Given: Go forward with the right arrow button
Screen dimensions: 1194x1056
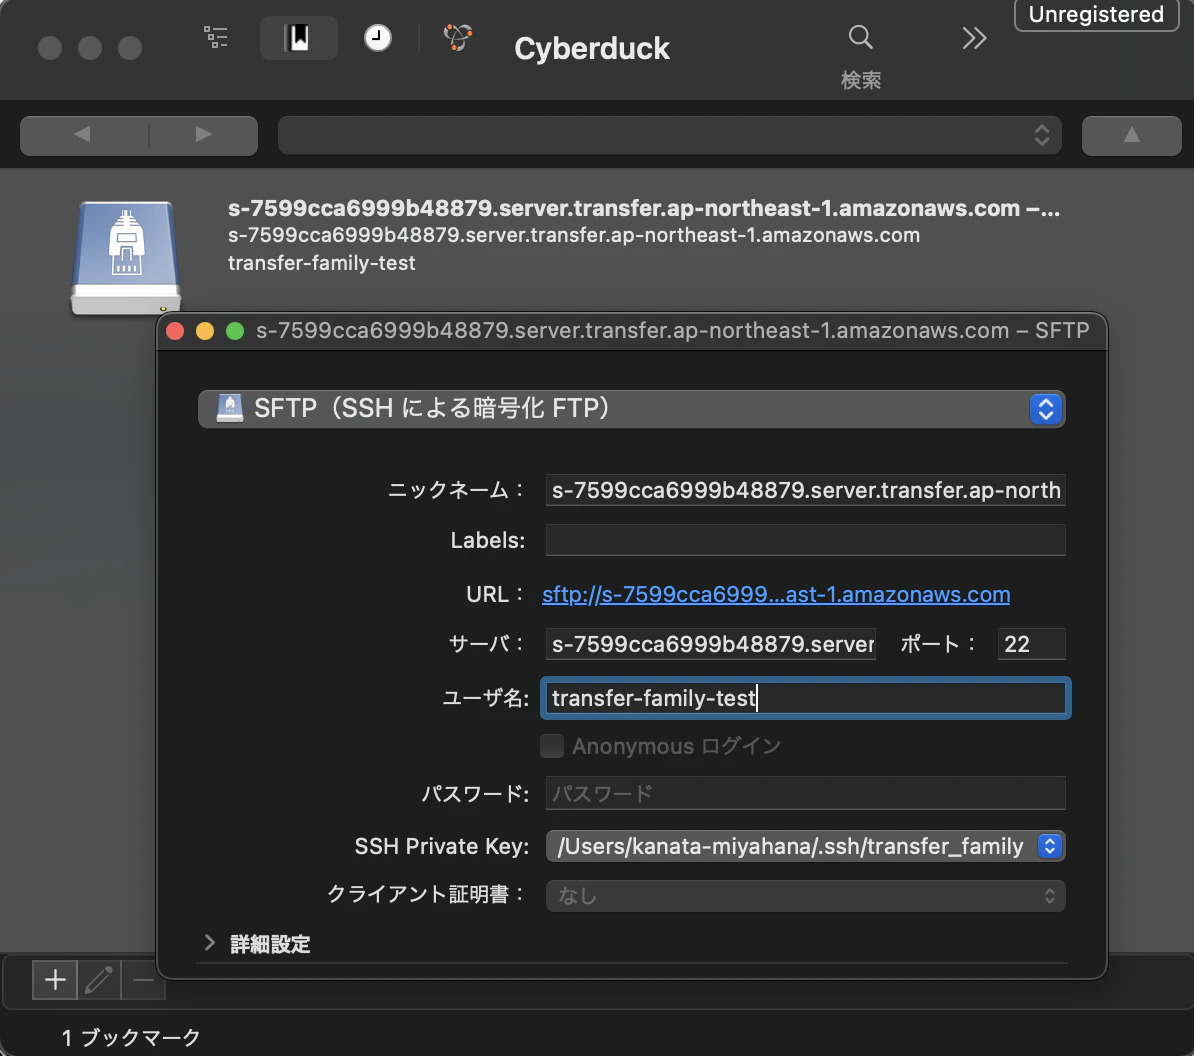Looking at the screenshot, I should [x=203, y=136].
